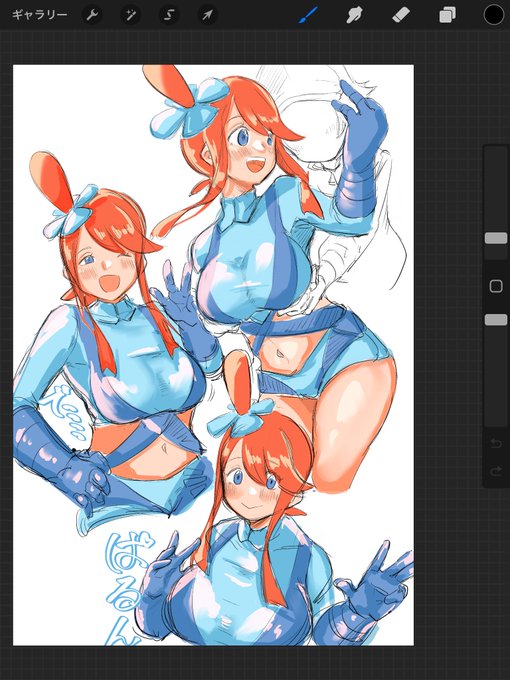Screen dimensions: 510x680
Task: Activate the Selection S-ribbon tool
Action: 169,16
